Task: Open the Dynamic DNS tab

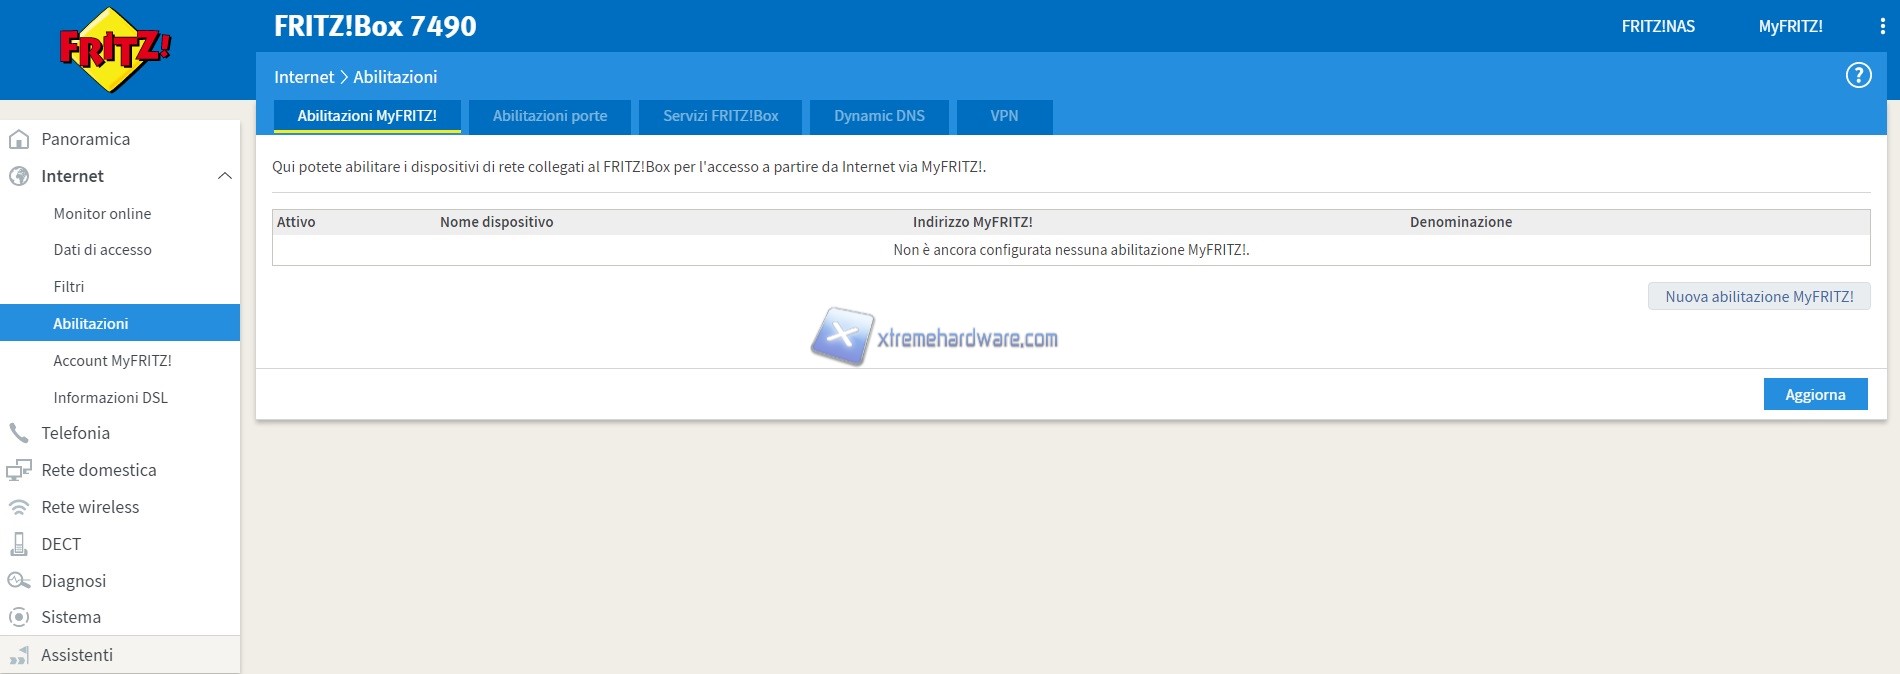Action: click(x=879, y=116)
